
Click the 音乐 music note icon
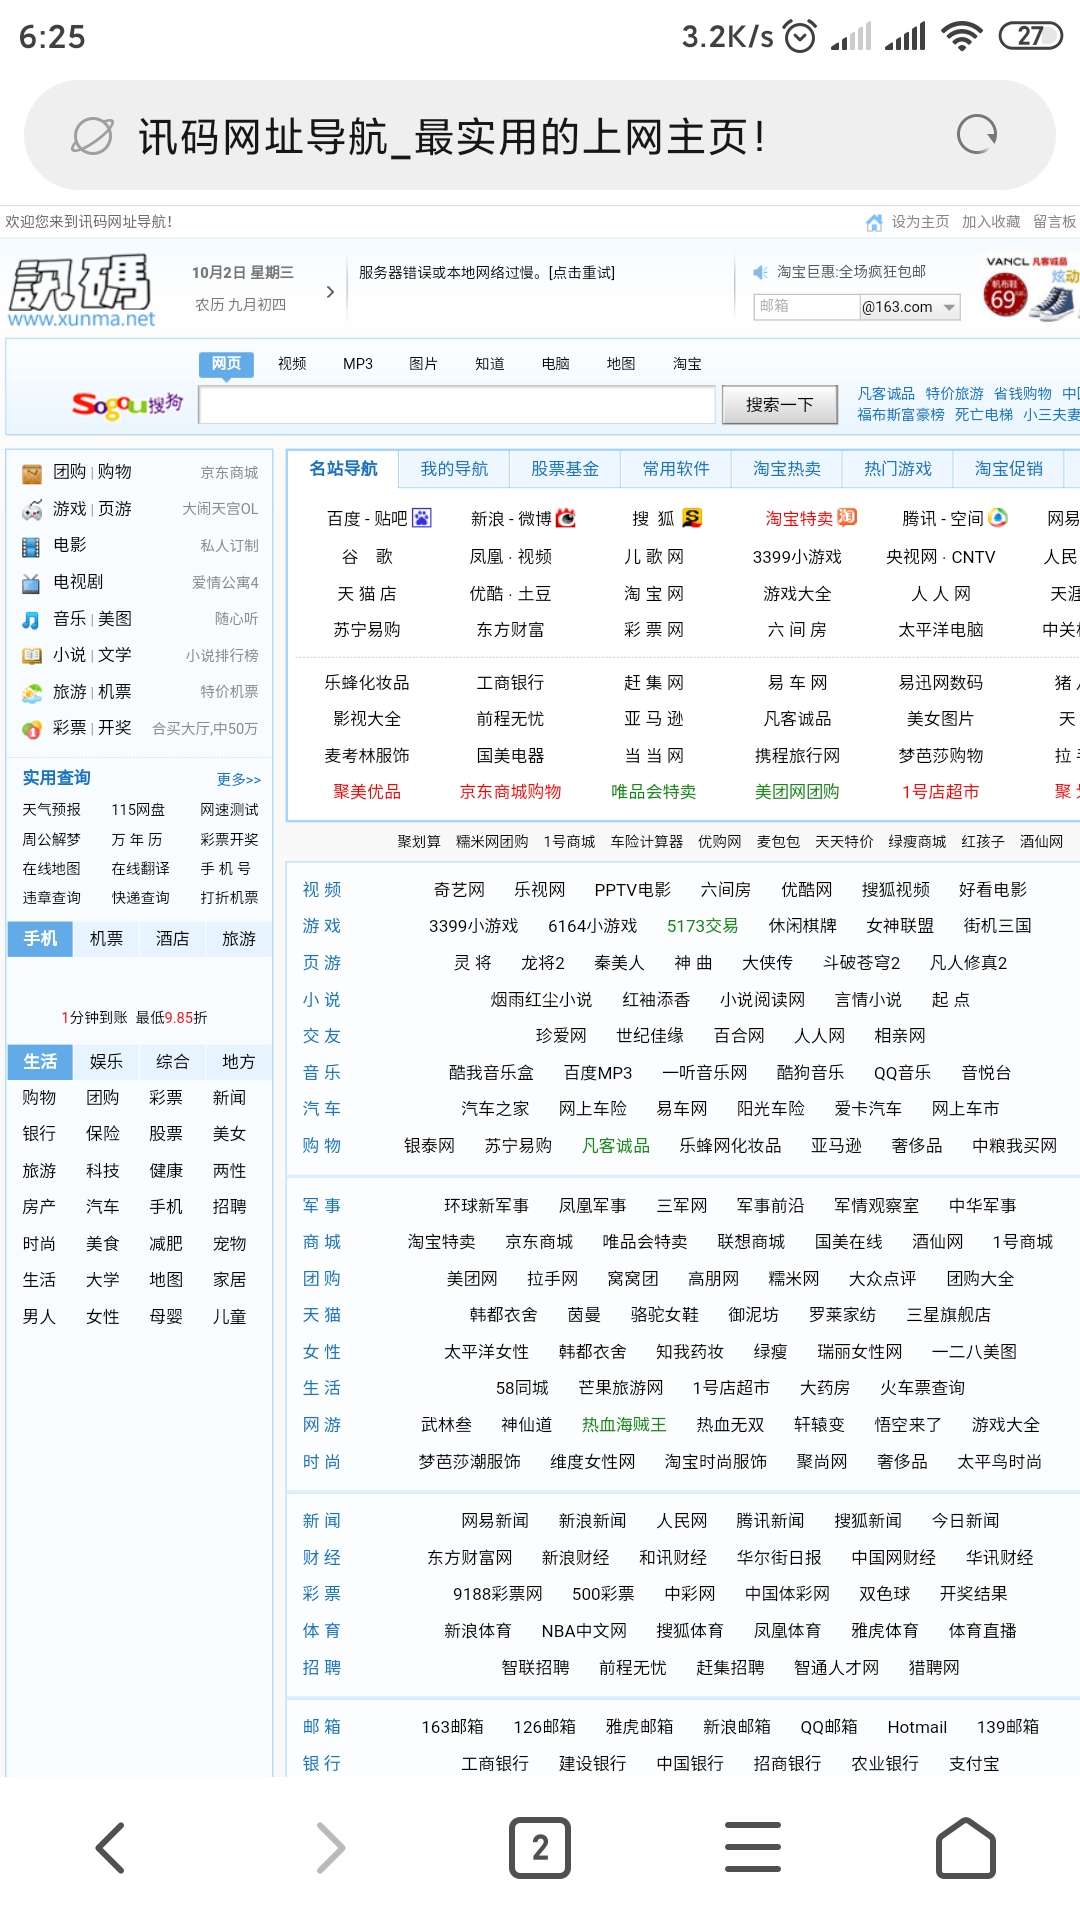point(32,620)
